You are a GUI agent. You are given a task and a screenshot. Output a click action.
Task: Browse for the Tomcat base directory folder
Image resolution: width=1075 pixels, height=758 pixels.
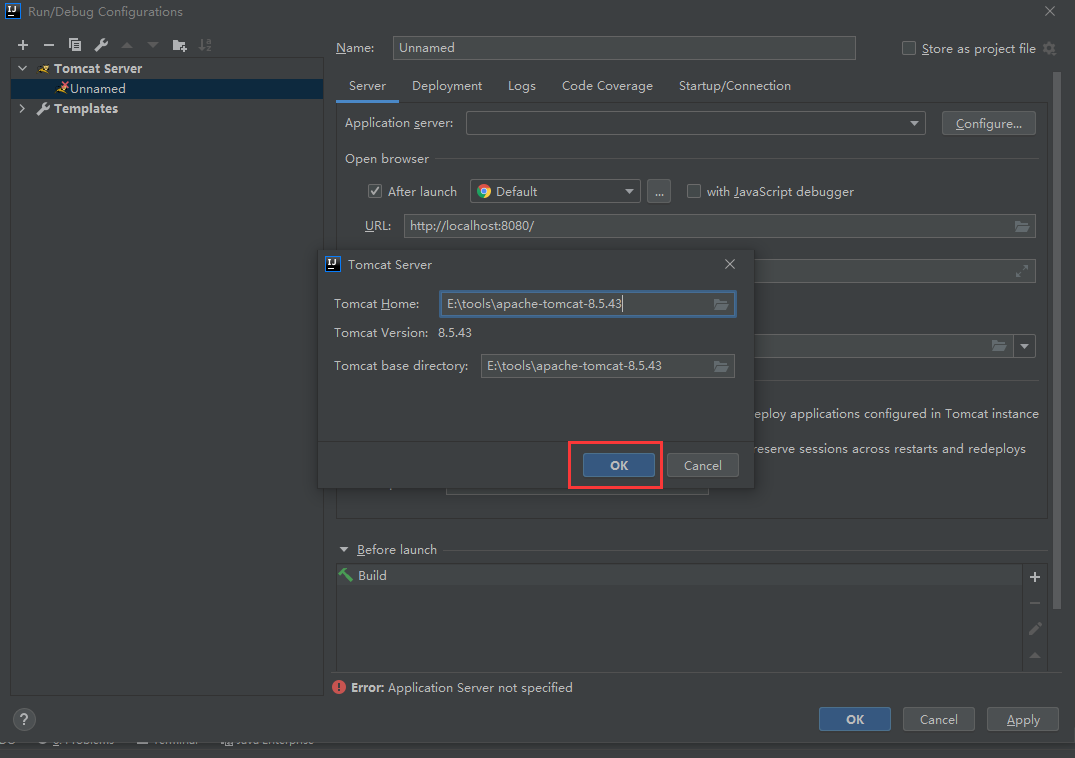pyautogui.click(x=721, y=366)
